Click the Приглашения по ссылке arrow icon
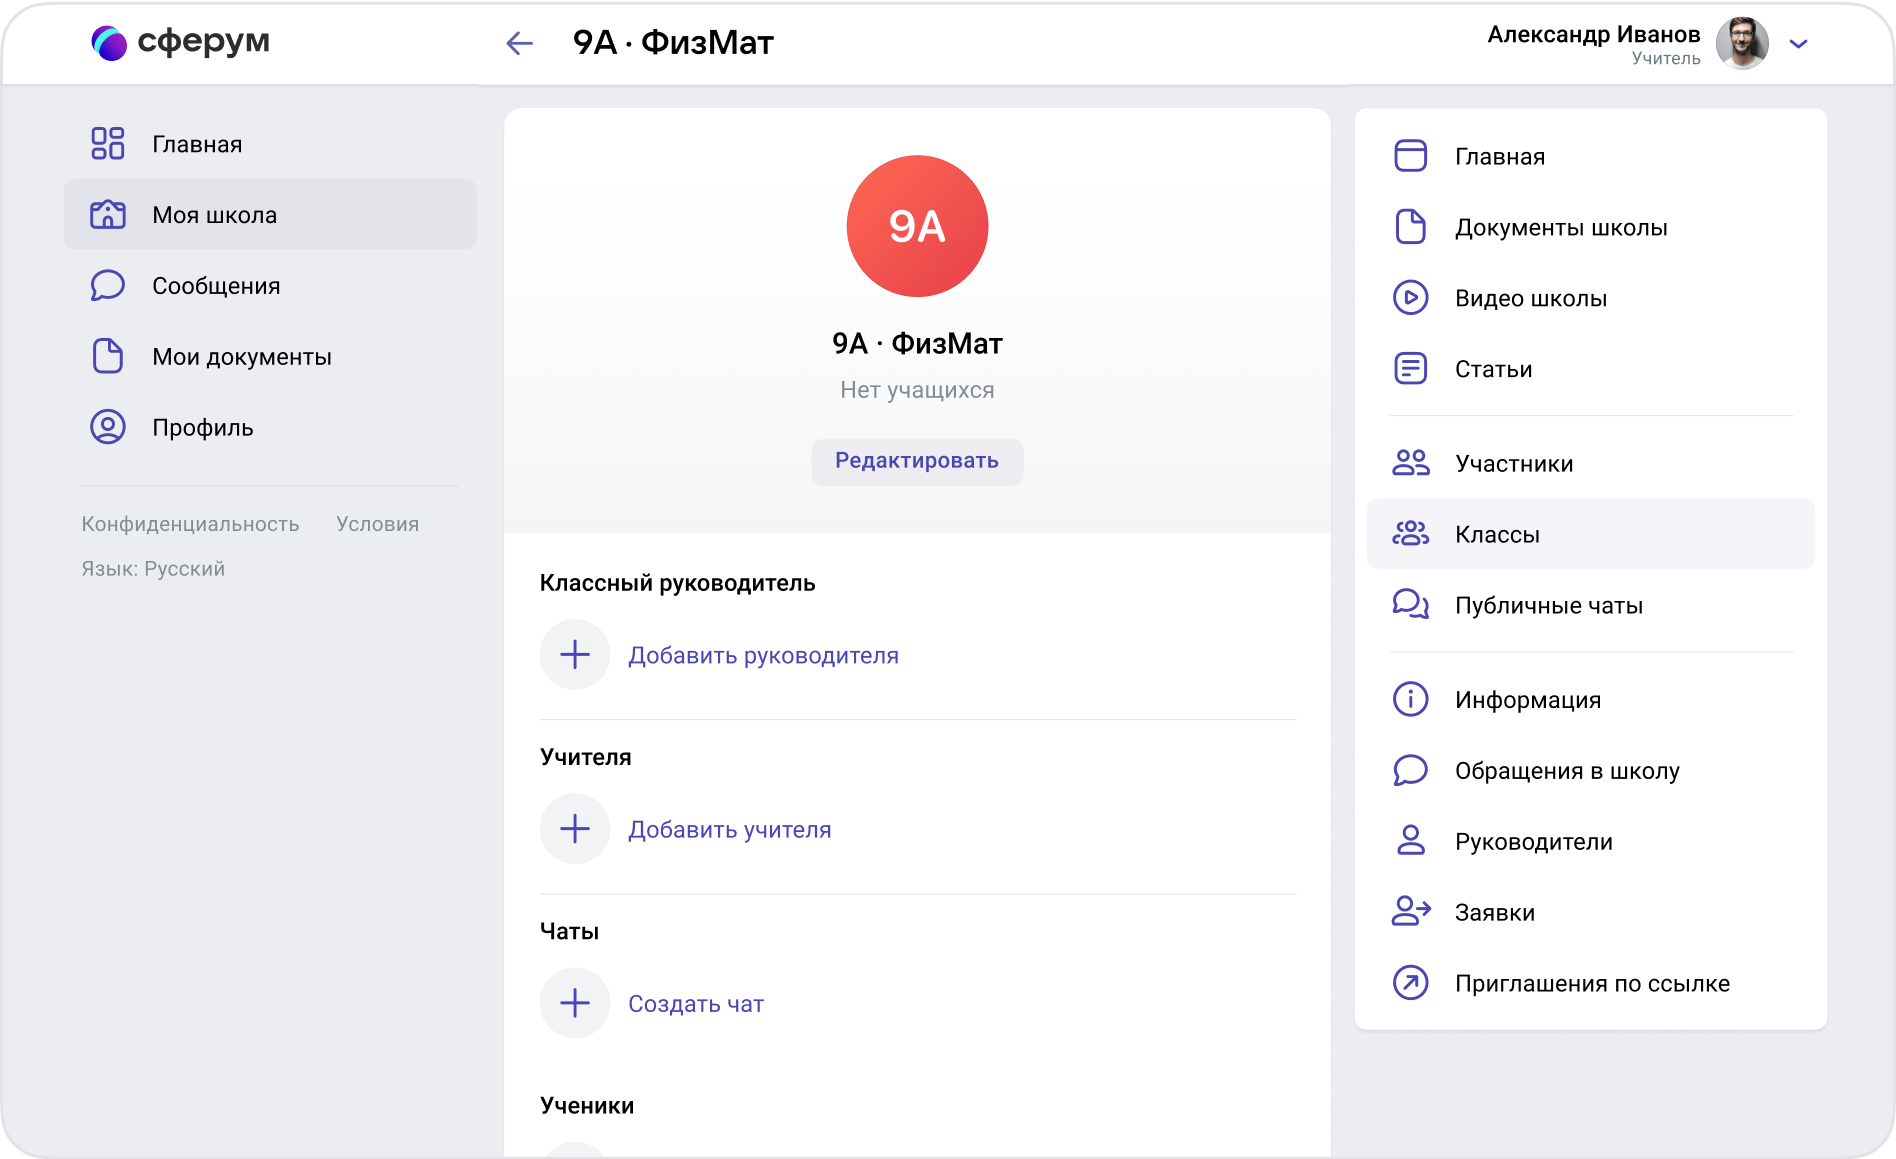Screen dimensions: 1896x1159 coord(1411,983)
